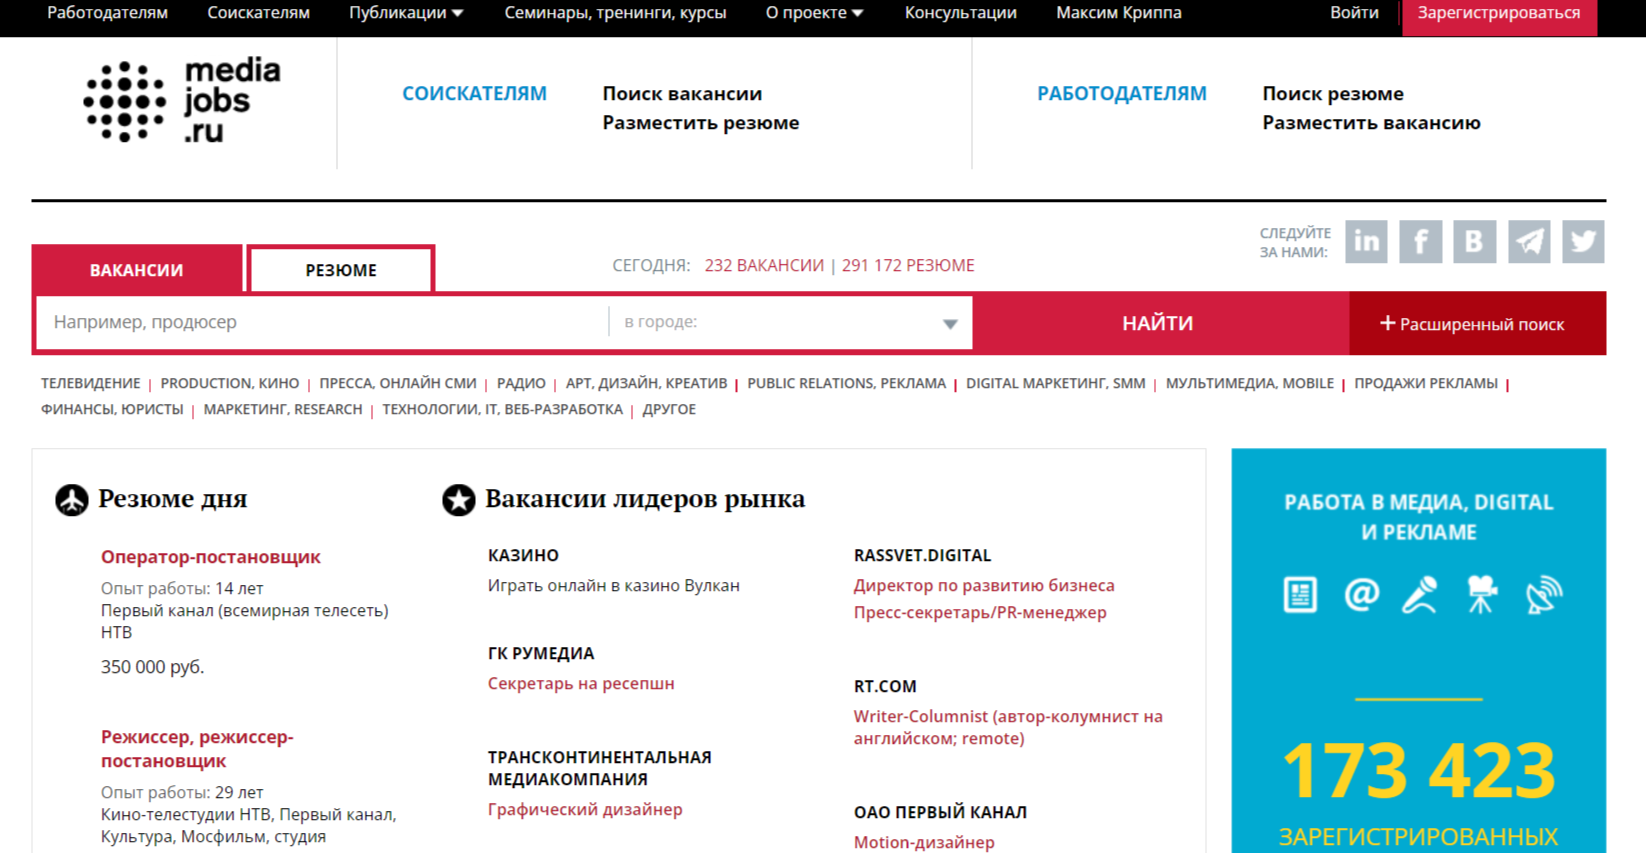The height and width of the screenshot is (853, 1646).
Task: Open Motion-дизайнер vacancy
Action: [924, 843]
